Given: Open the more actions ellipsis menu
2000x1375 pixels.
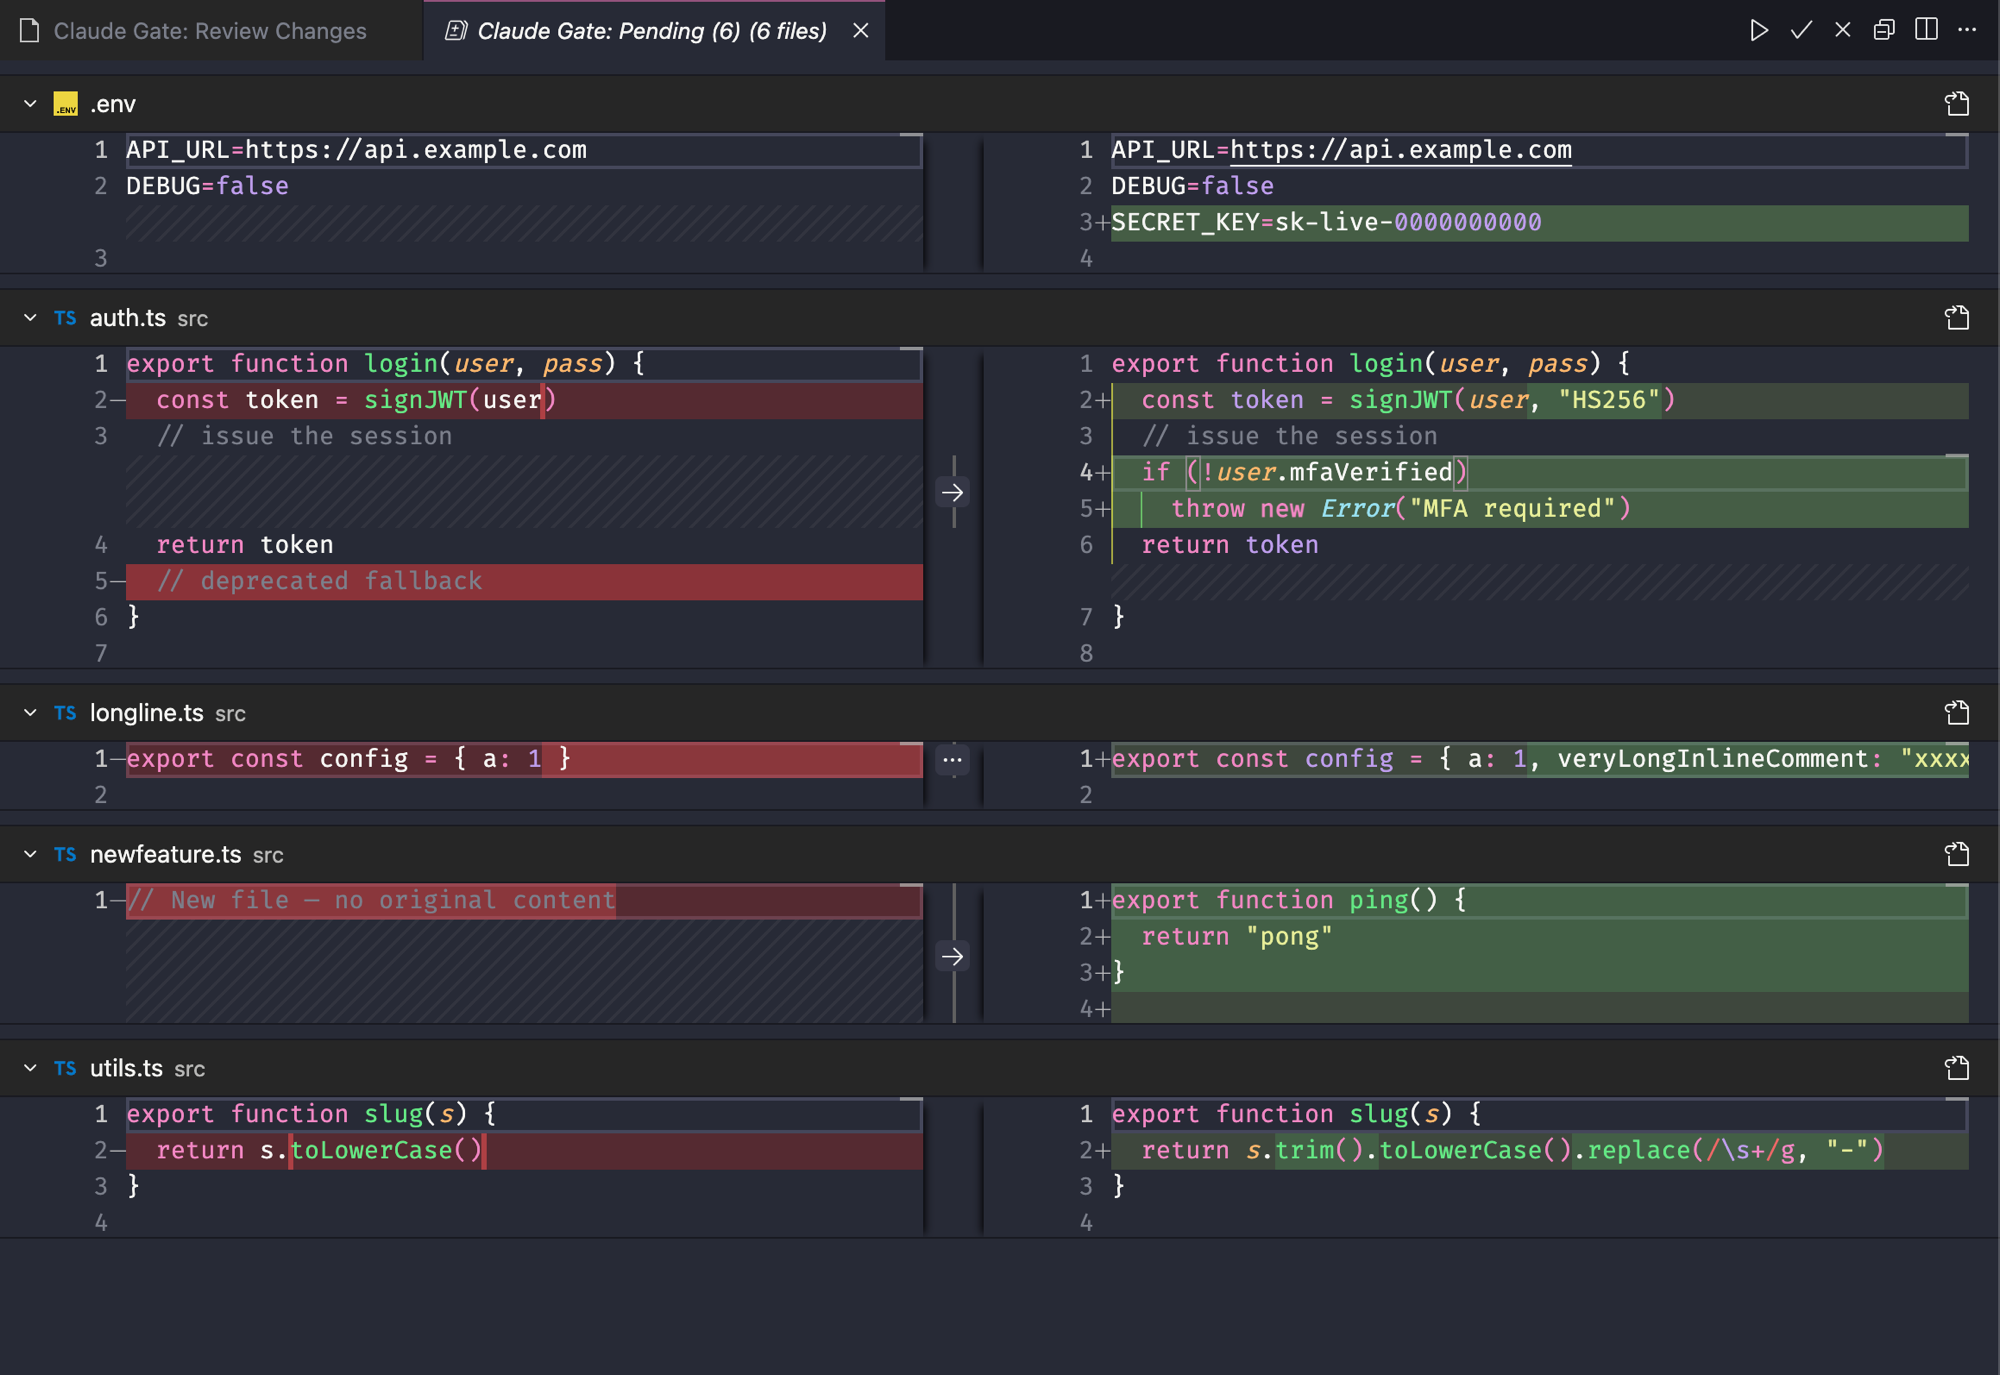Looking at the screenshot, I should click(1967, 30).
